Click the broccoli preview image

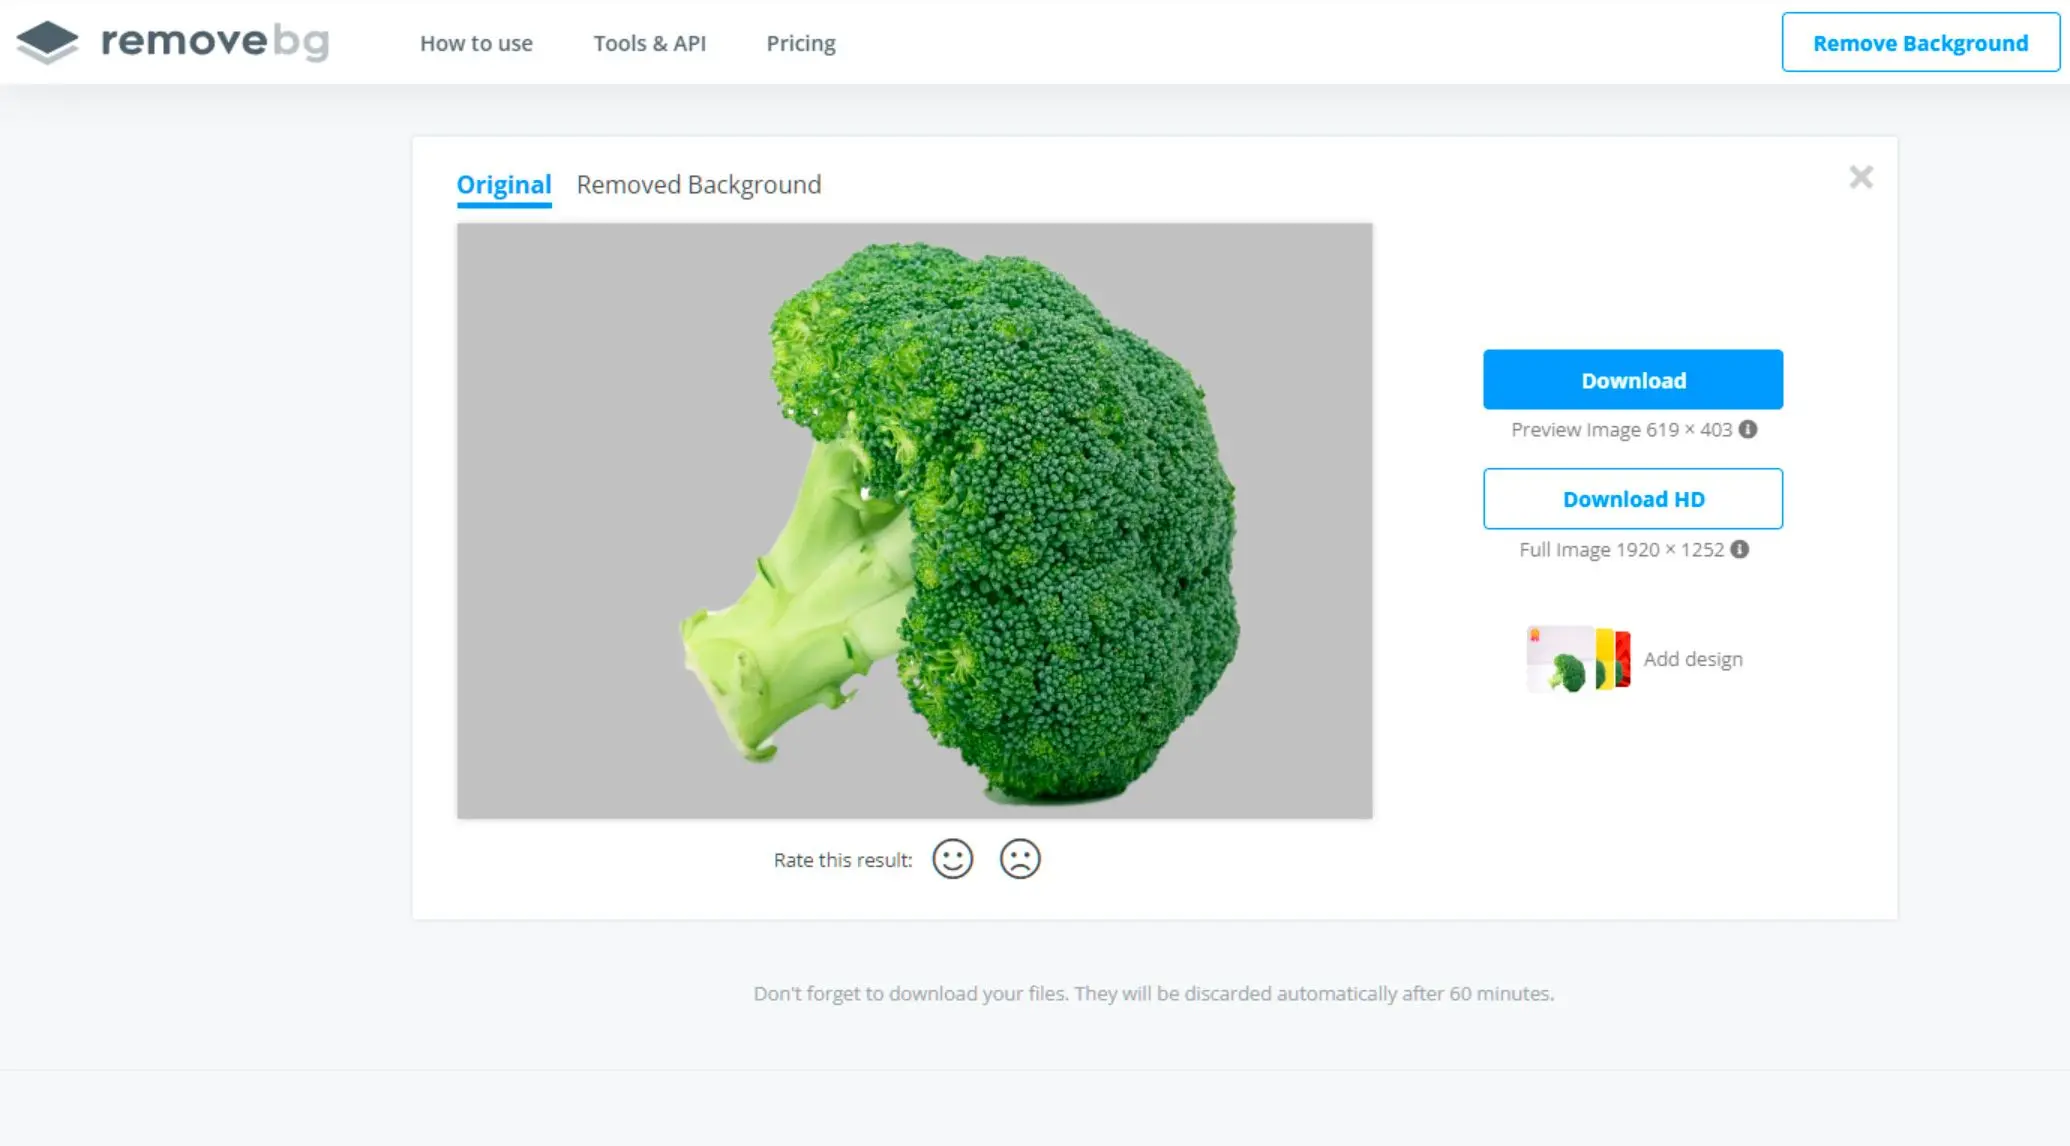pos(914,521)
